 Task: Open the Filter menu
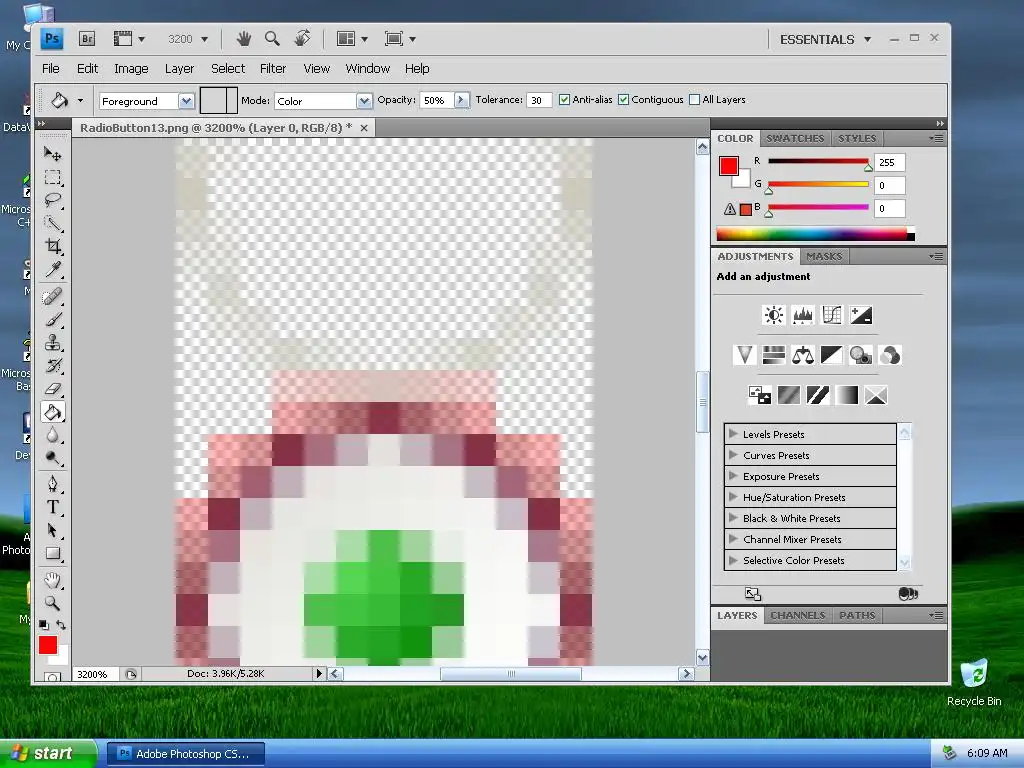click(273, 69)
